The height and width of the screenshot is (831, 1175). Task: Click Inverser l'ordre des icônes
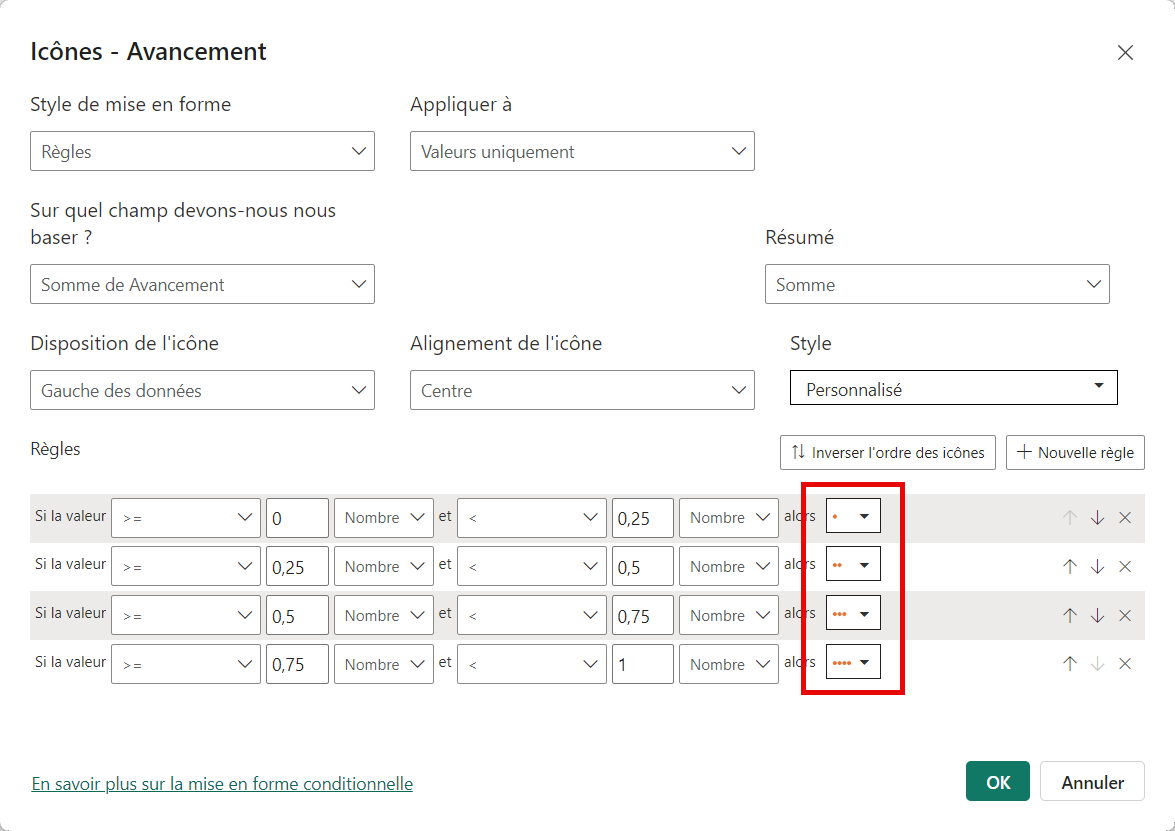(x=887, y=452)
